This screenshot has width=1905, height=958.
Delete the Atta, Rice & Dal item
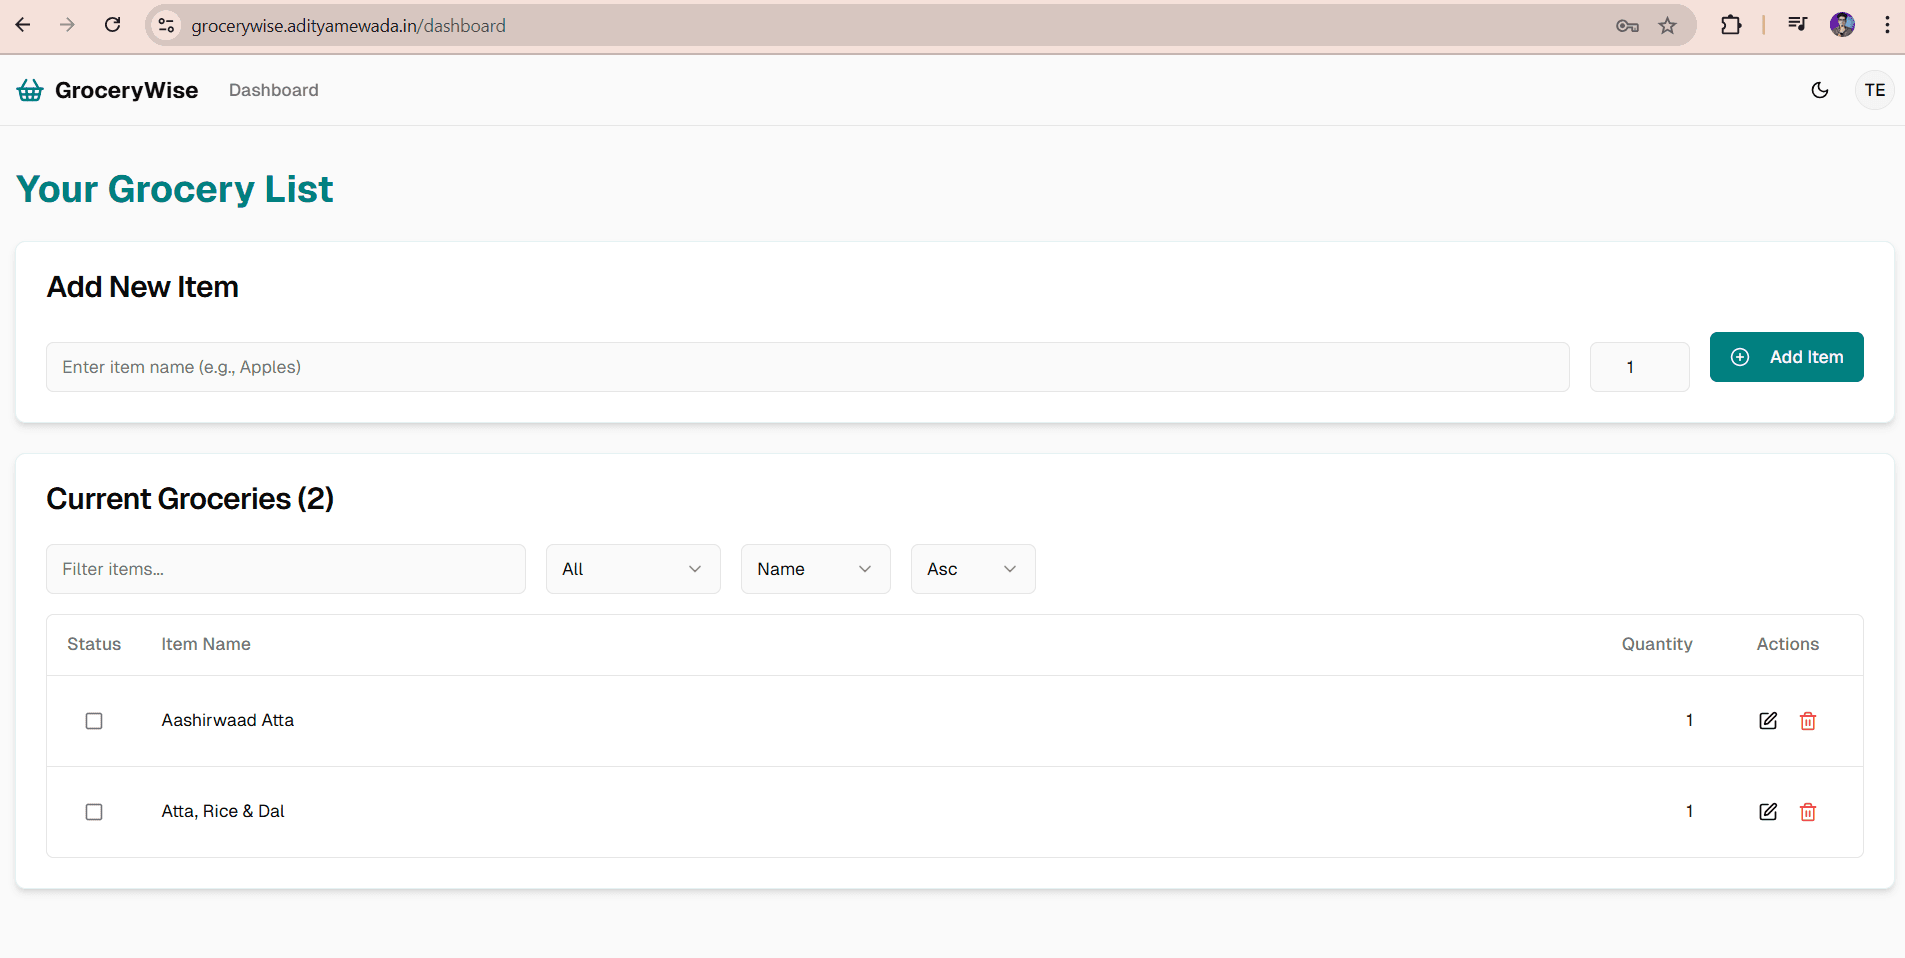1807,812
